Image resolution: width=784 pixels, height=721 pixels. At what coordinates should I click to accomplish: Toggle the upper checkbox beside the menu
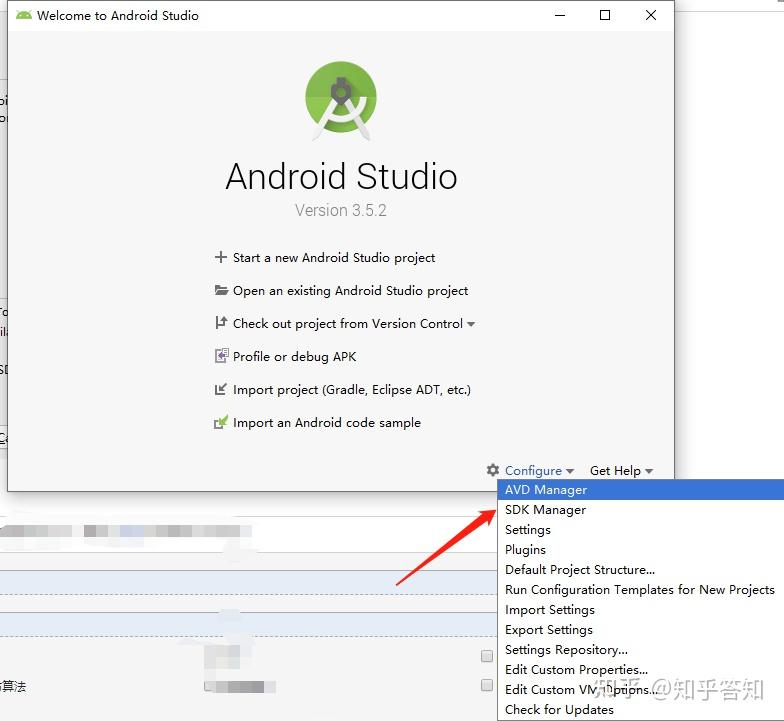click(x=486, y=656)
